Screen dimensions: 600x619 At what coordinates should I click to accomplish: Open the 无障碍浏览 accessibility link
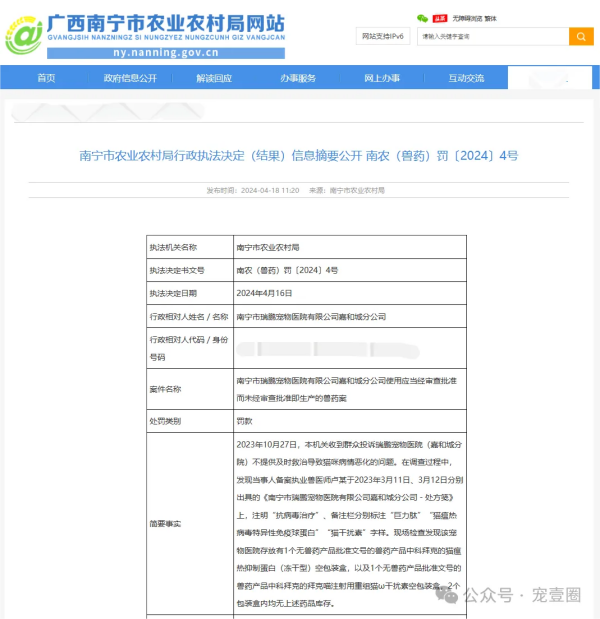(467, 19)
